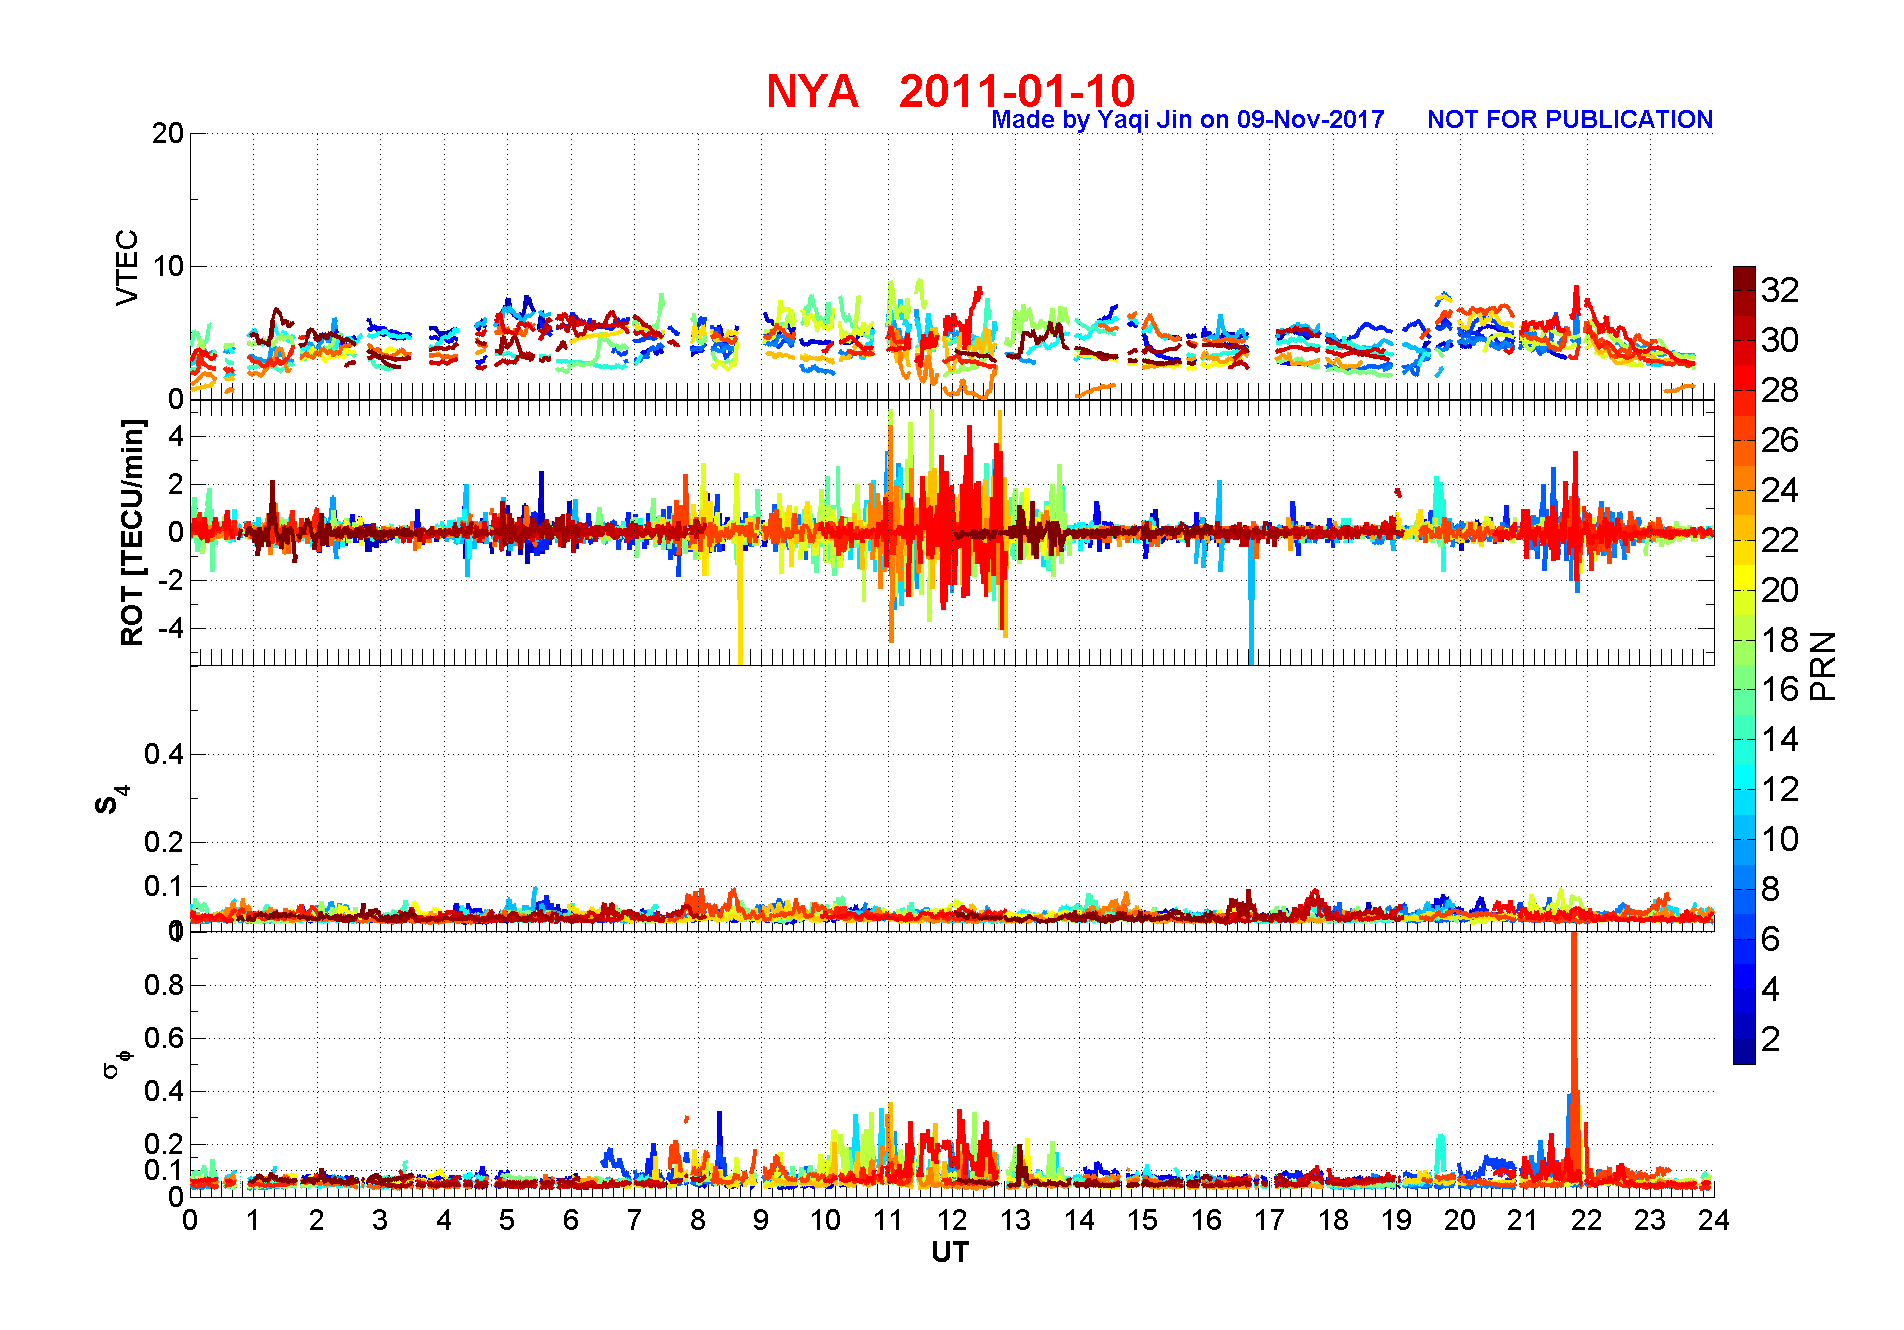Viewport: 1904px width, 1330px height.
Task: Click x-axis tick label 24
Action: 1714,1220
